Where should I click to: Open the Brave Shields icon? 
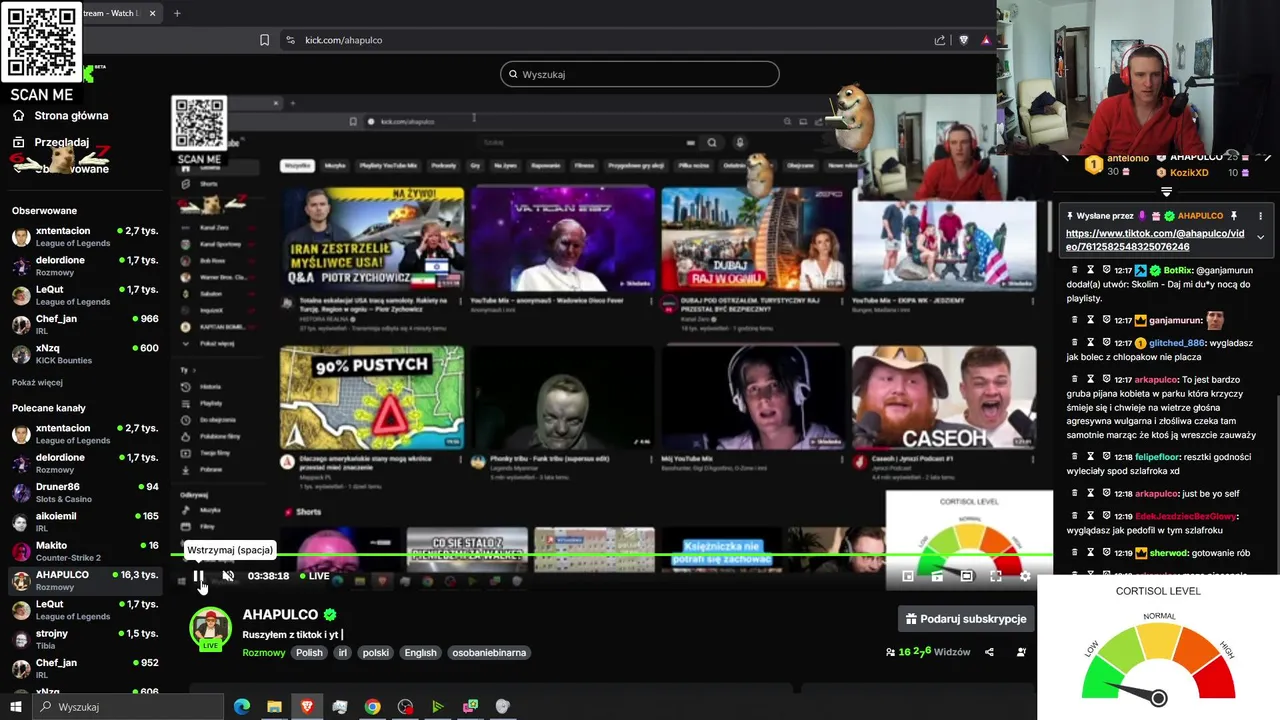964,40
